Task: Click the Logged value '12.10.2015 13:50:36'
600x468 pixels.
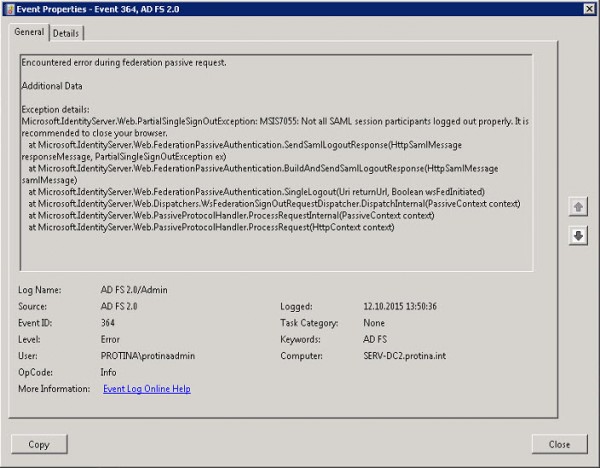Action: coord(400,307)
